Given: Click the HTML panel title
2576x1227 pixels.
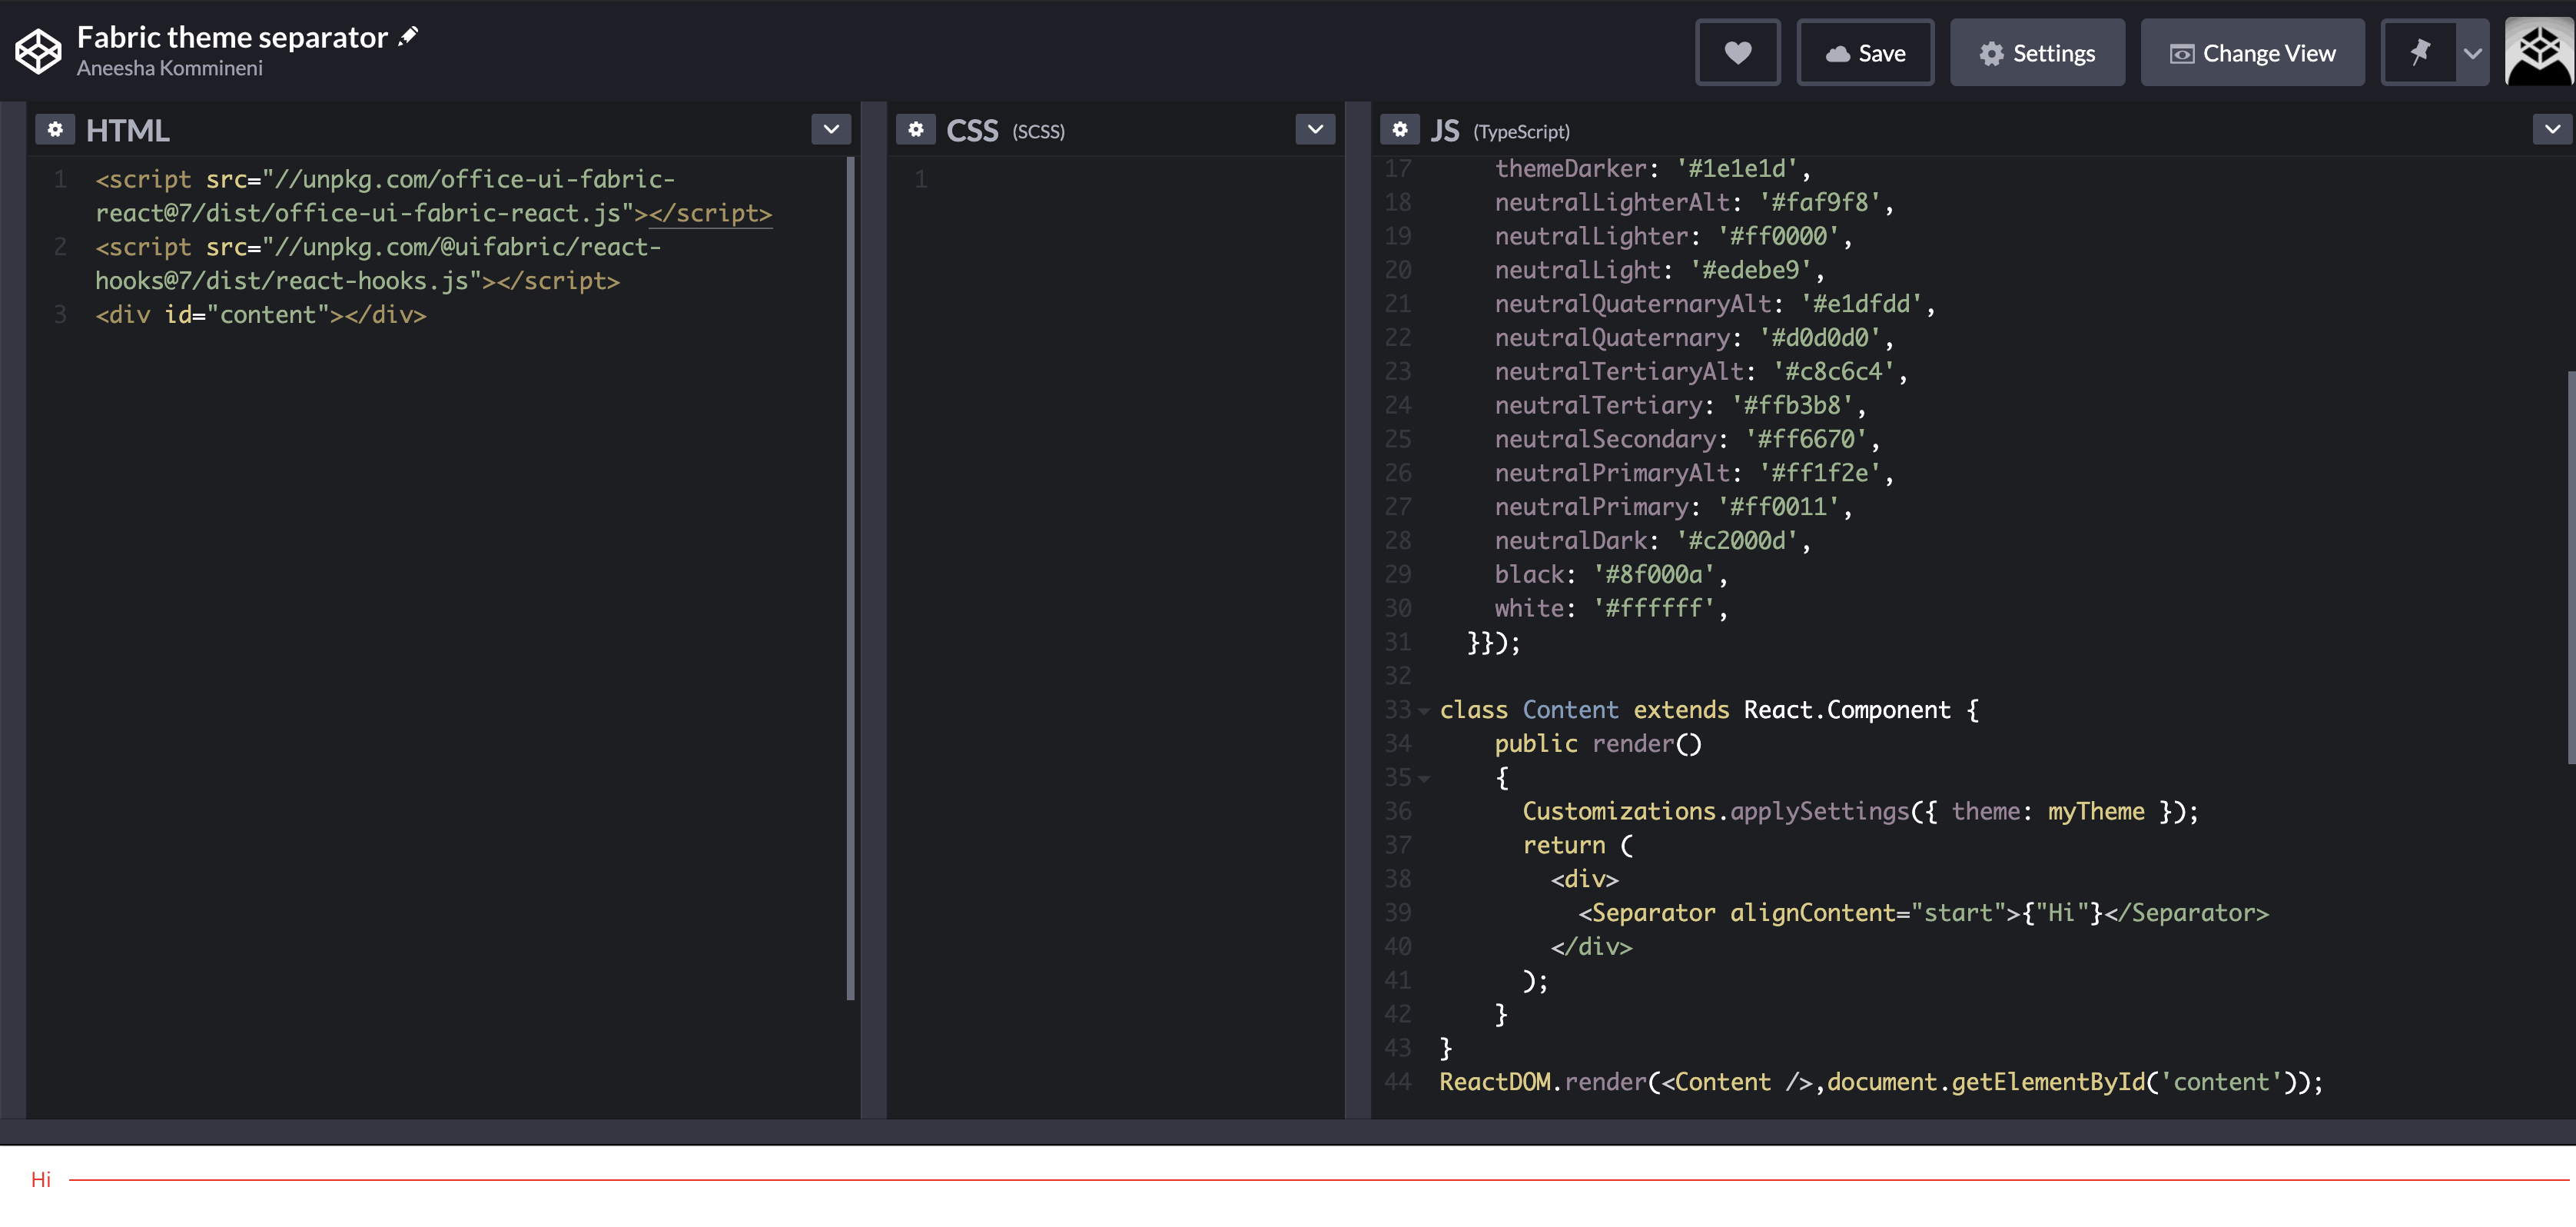Looking at the screenshot, I should (128, 130).
